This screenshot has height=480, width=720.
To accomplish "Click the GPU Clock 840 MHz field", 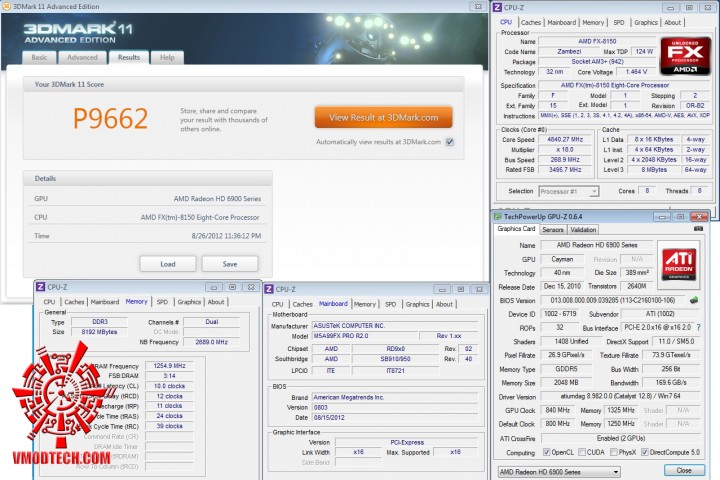I will coord(558,410).
